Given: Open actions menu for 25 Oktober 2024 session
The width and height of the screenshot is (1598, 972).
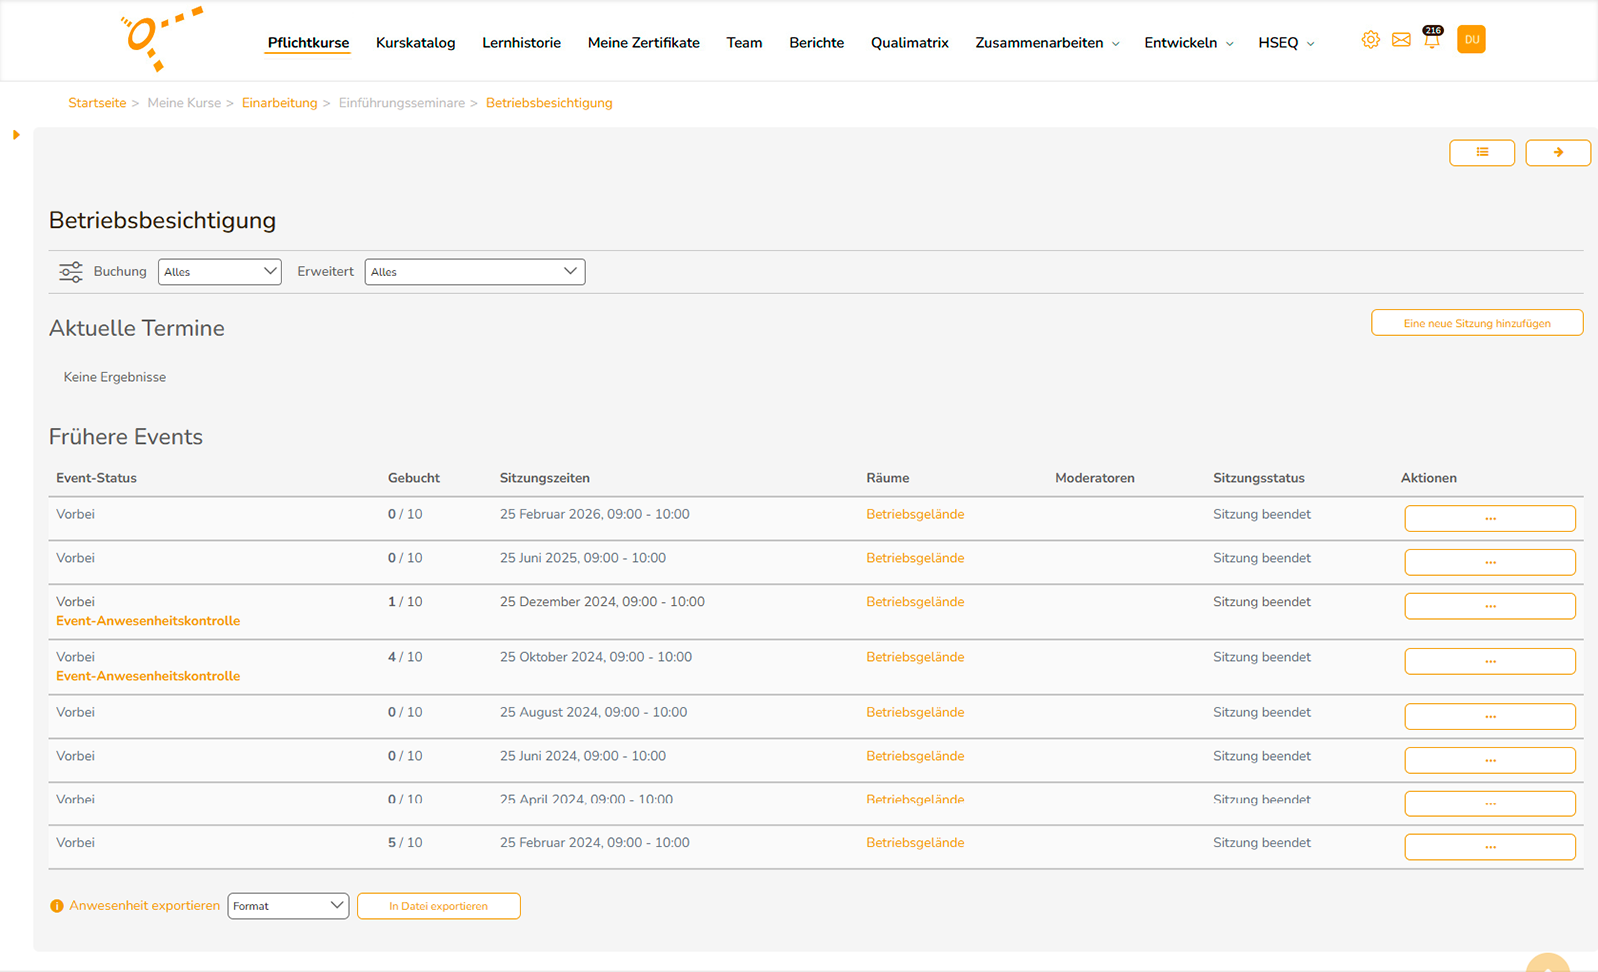Looking at the screenshot, I should point(1490,661).
